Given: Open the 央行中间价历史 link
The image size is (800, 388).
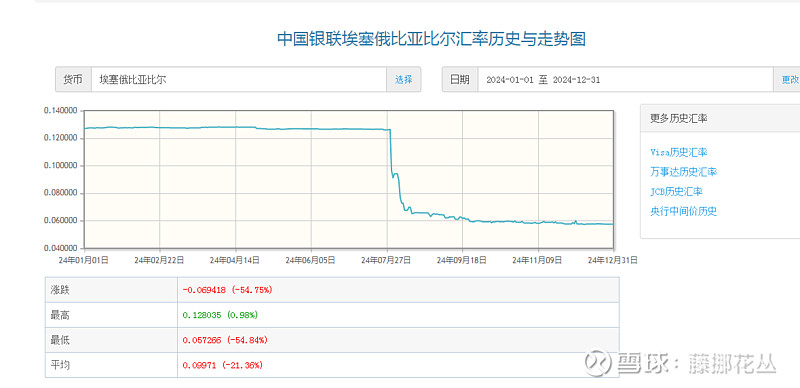Looking at the screenshot, I should point(683,211).
